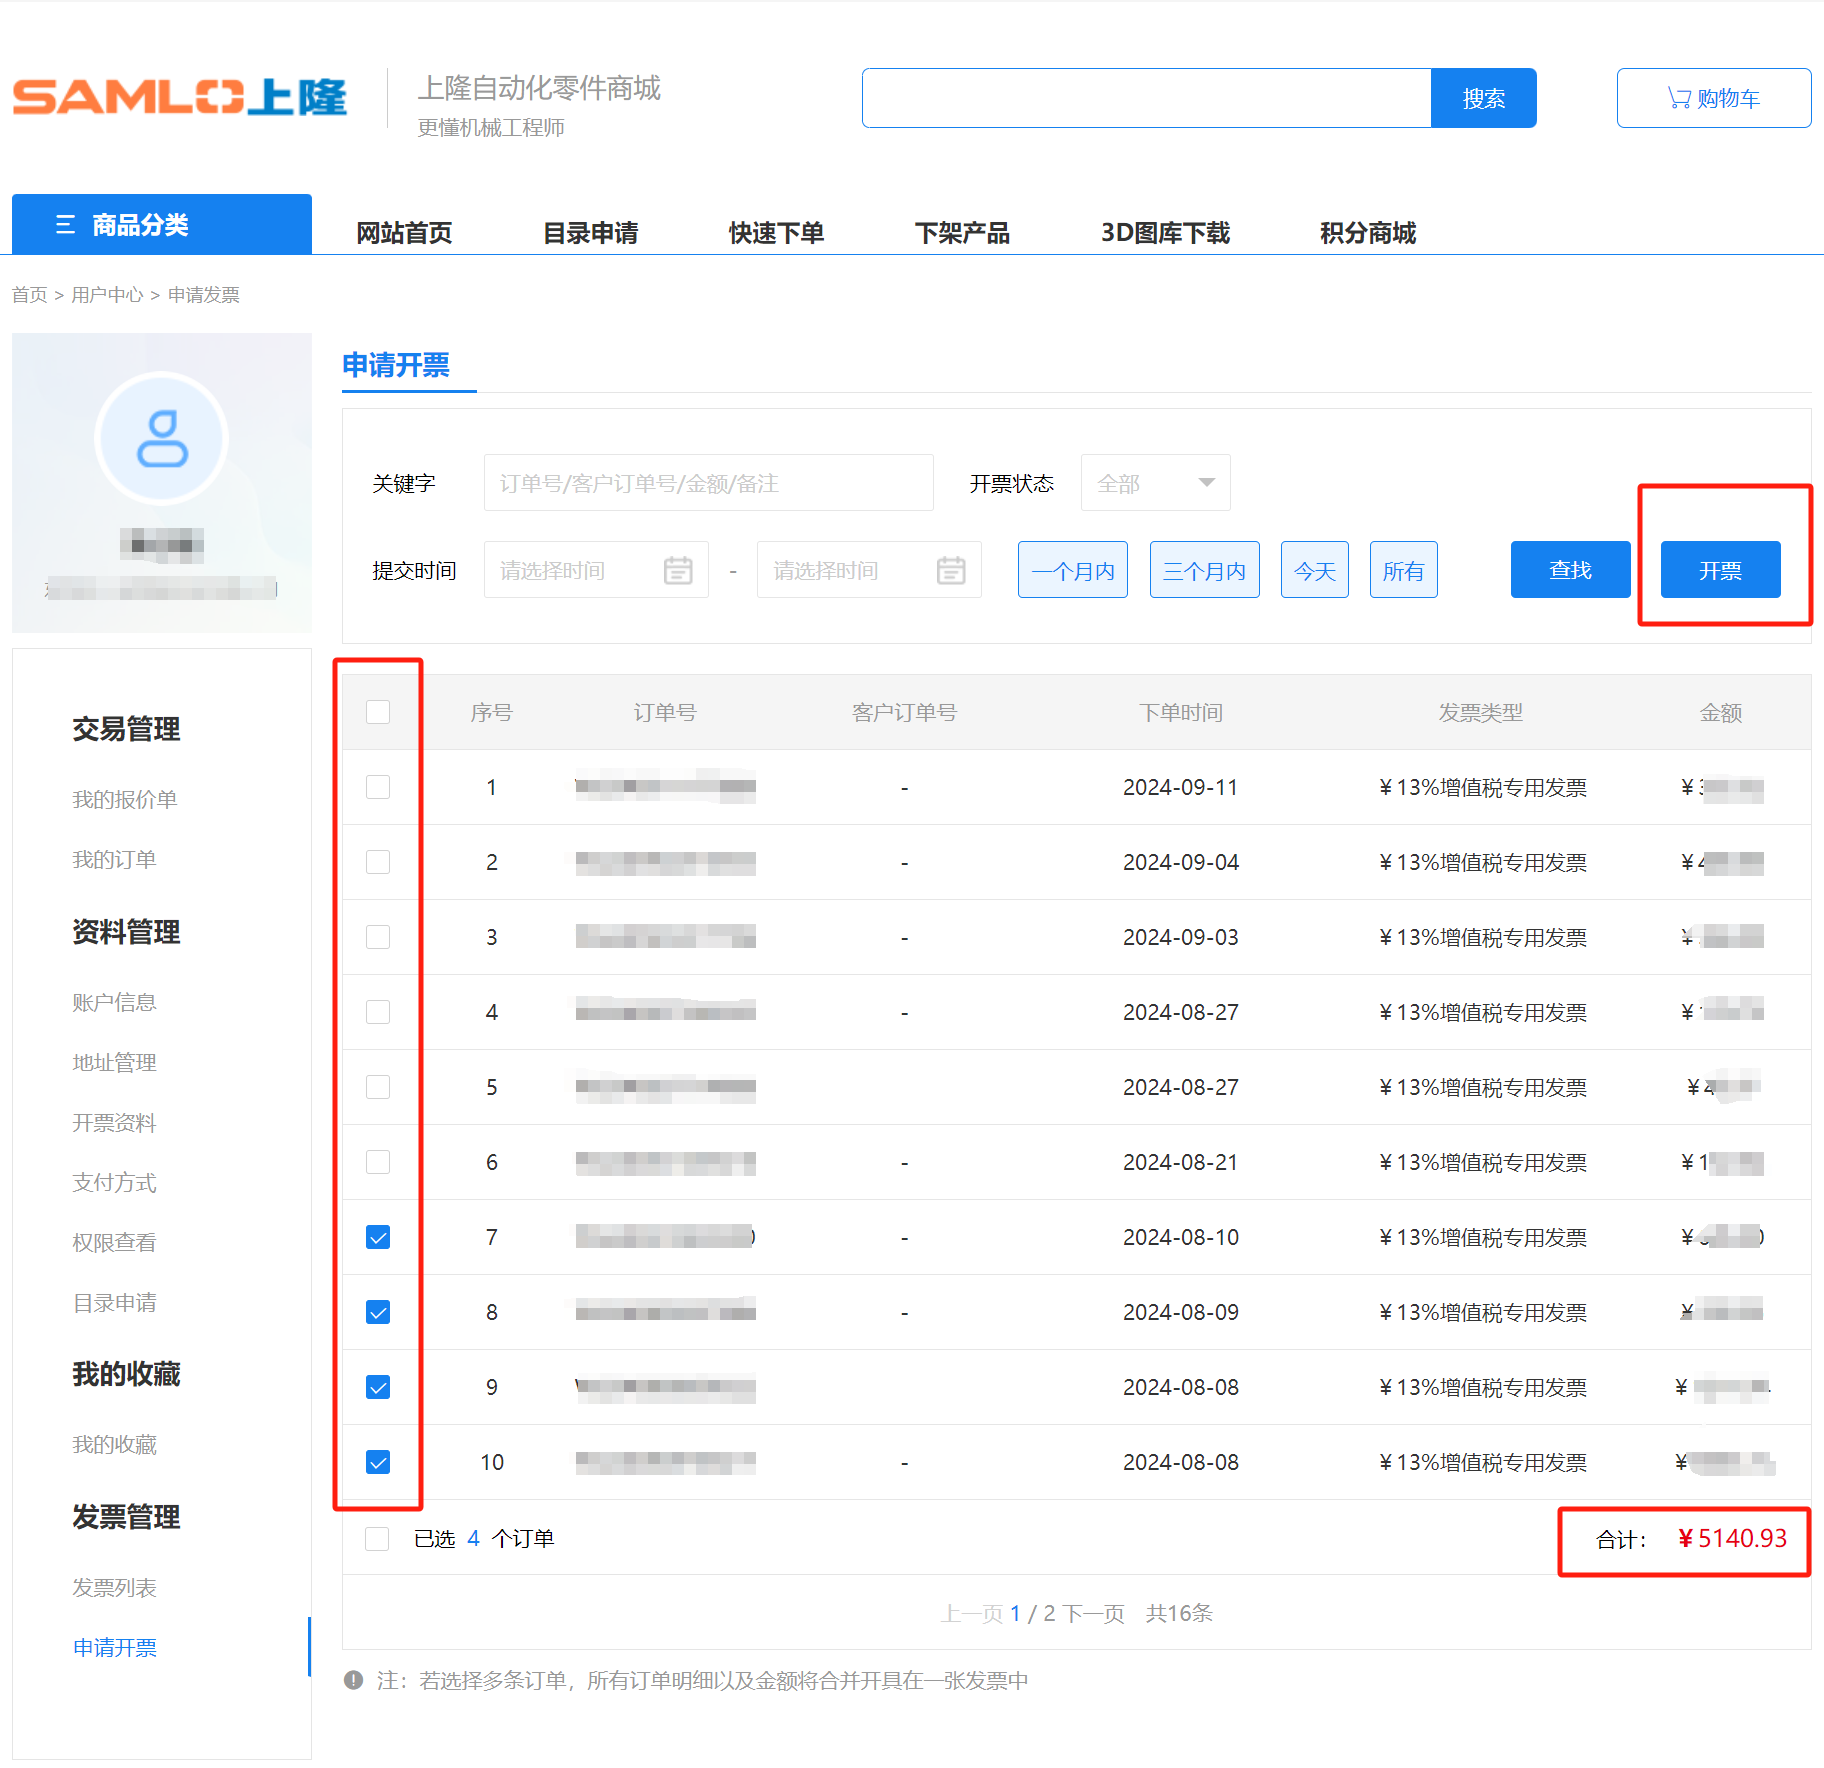Open the 商品分类 category menu
The image size is (1824, 1768).
(162, 225)
